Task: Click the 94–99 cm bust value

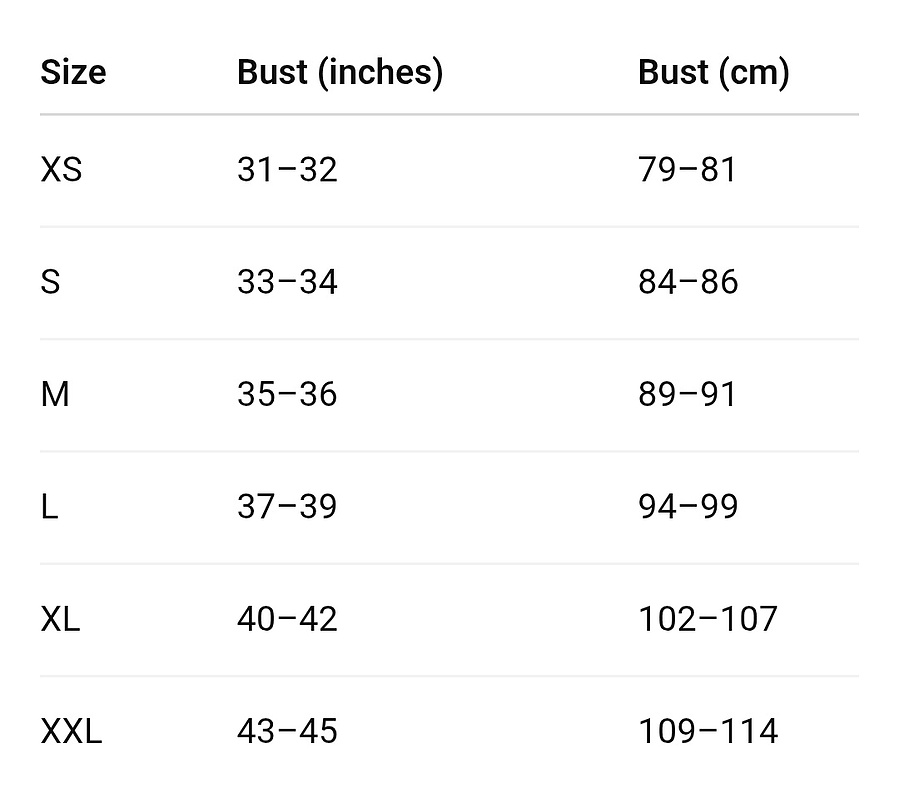Action: point(688,507)
